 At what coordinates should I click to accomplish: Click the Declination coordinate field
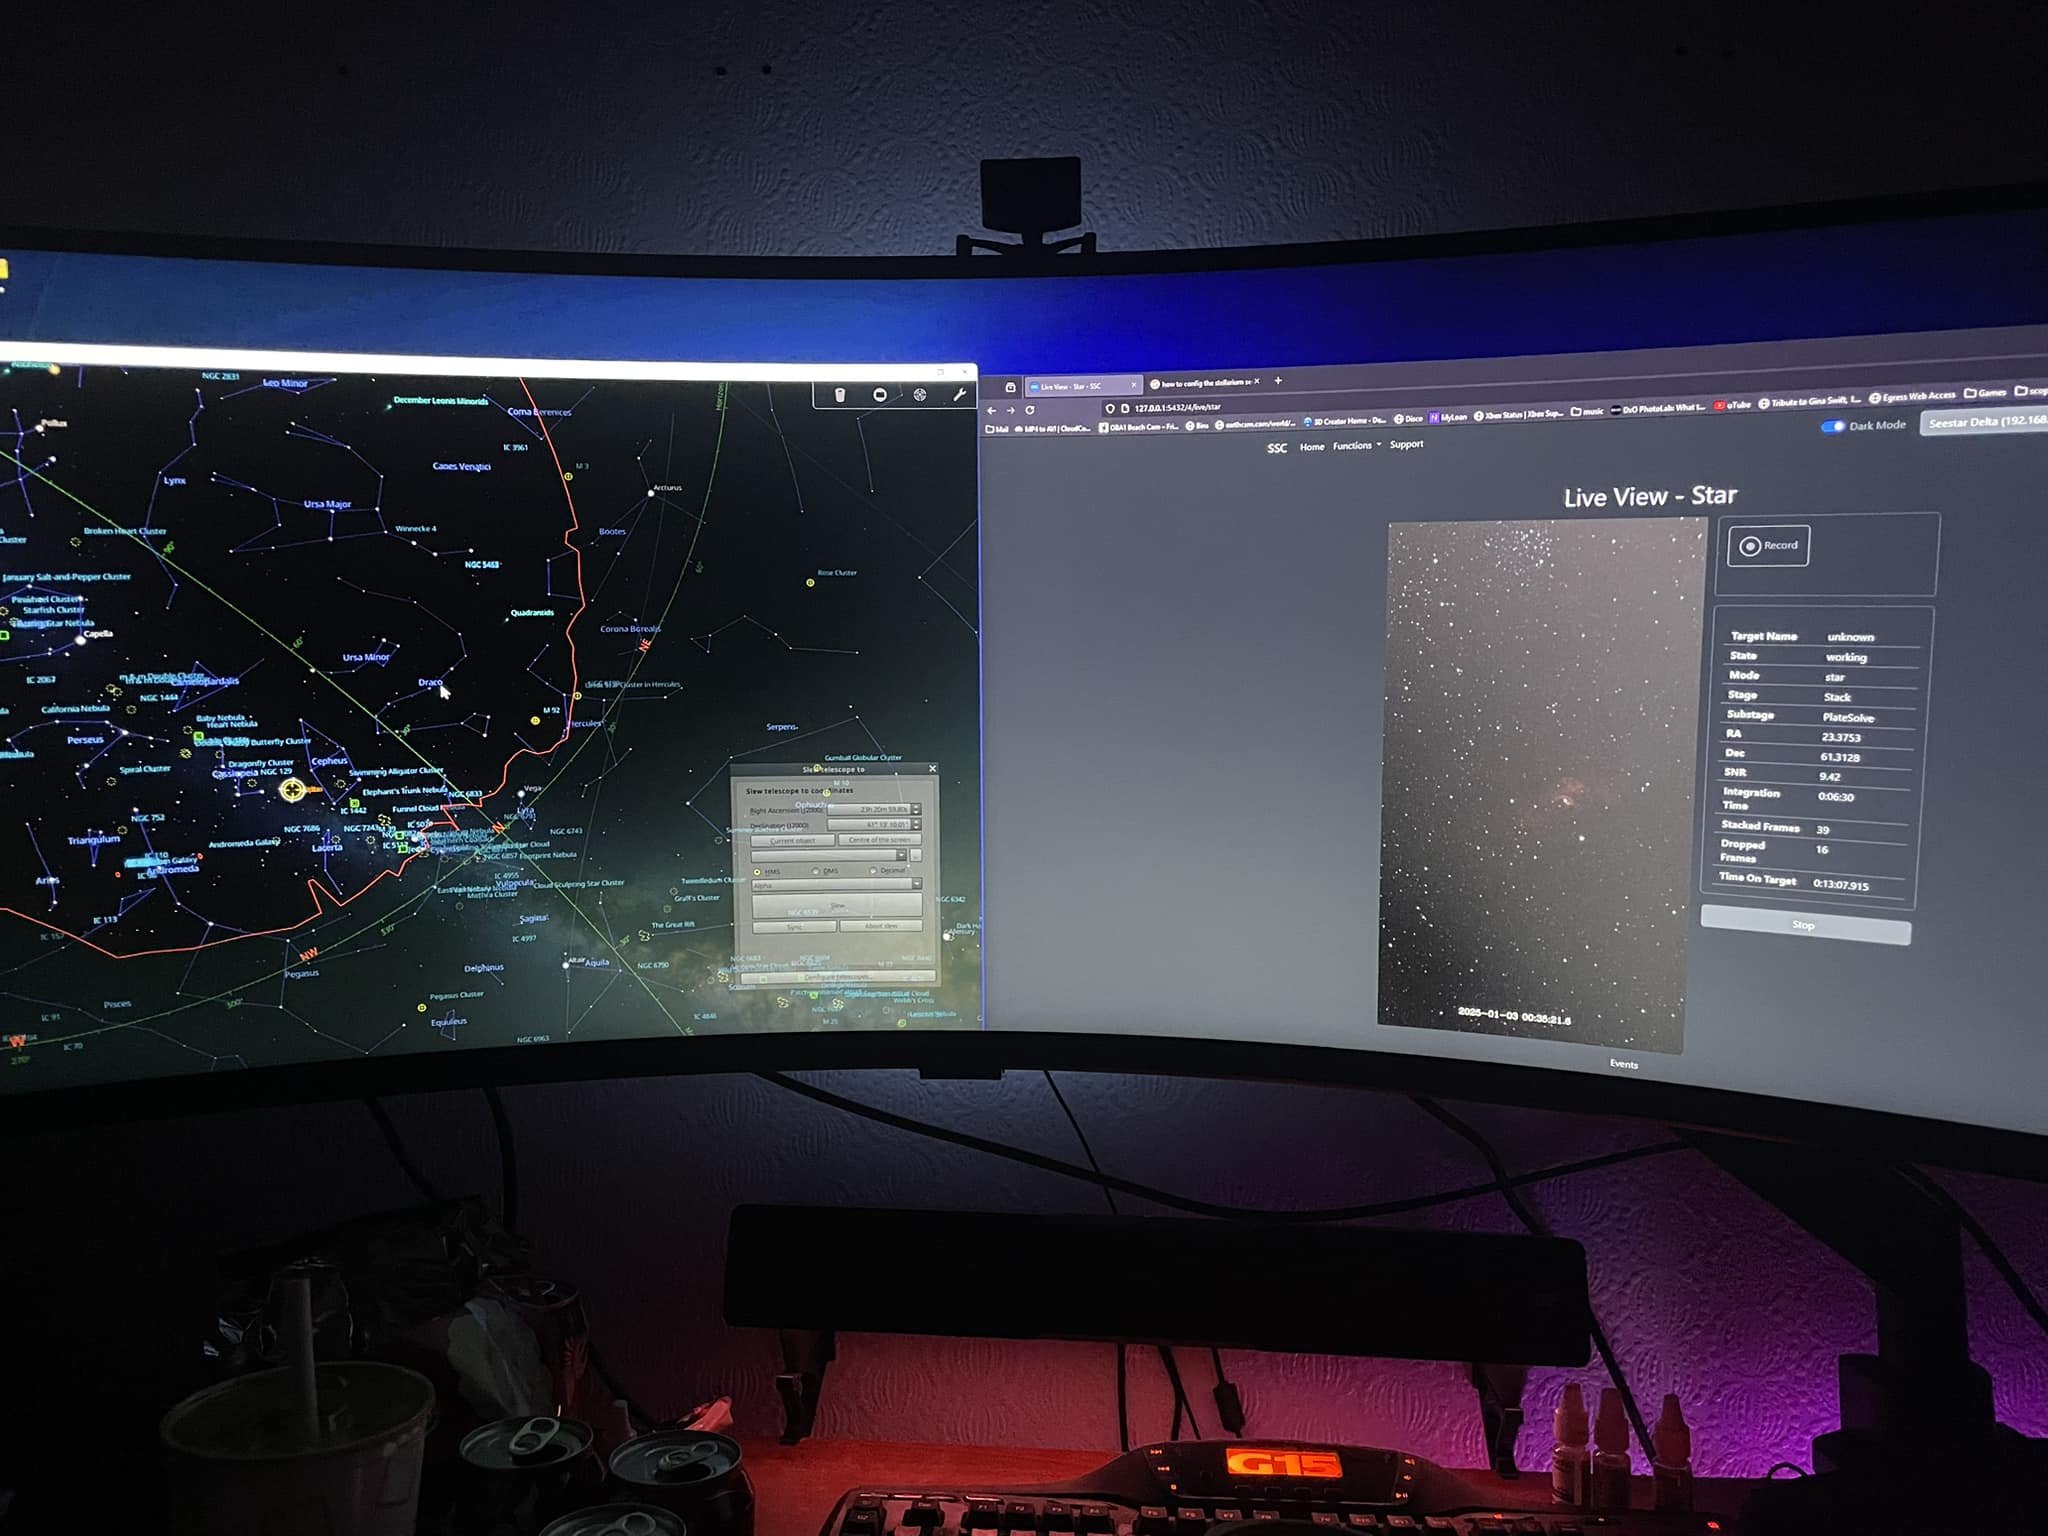click(868, 824)
